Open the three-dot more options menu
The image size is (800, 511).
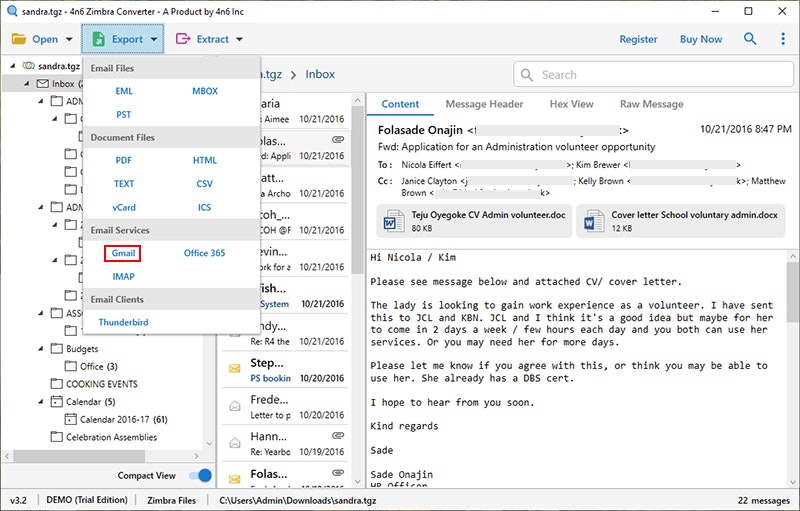tap(783, 39)
